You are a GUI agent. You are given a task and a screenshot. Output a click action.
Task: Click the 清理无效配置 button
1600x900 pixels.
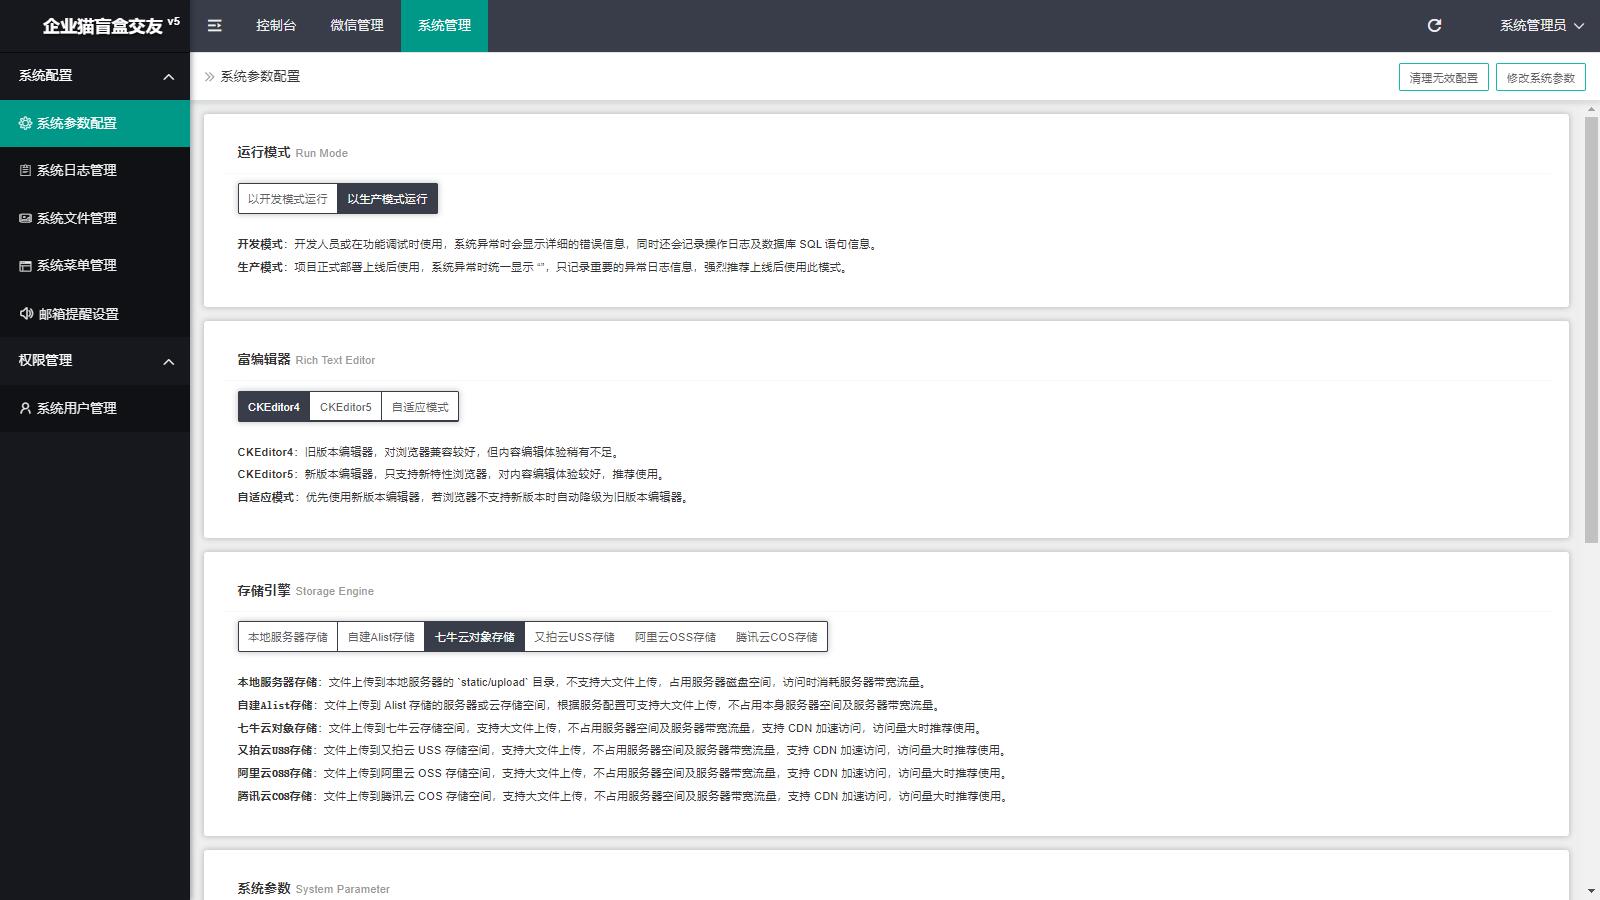tap(1443, 78)
